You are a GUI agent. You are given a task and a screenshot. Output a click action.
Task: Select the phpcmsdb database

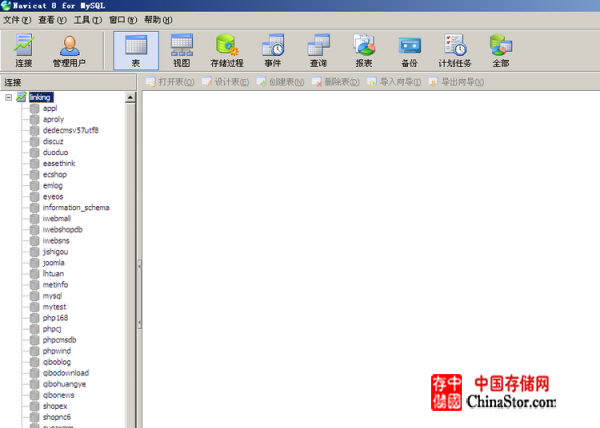[x=59, y=340]
